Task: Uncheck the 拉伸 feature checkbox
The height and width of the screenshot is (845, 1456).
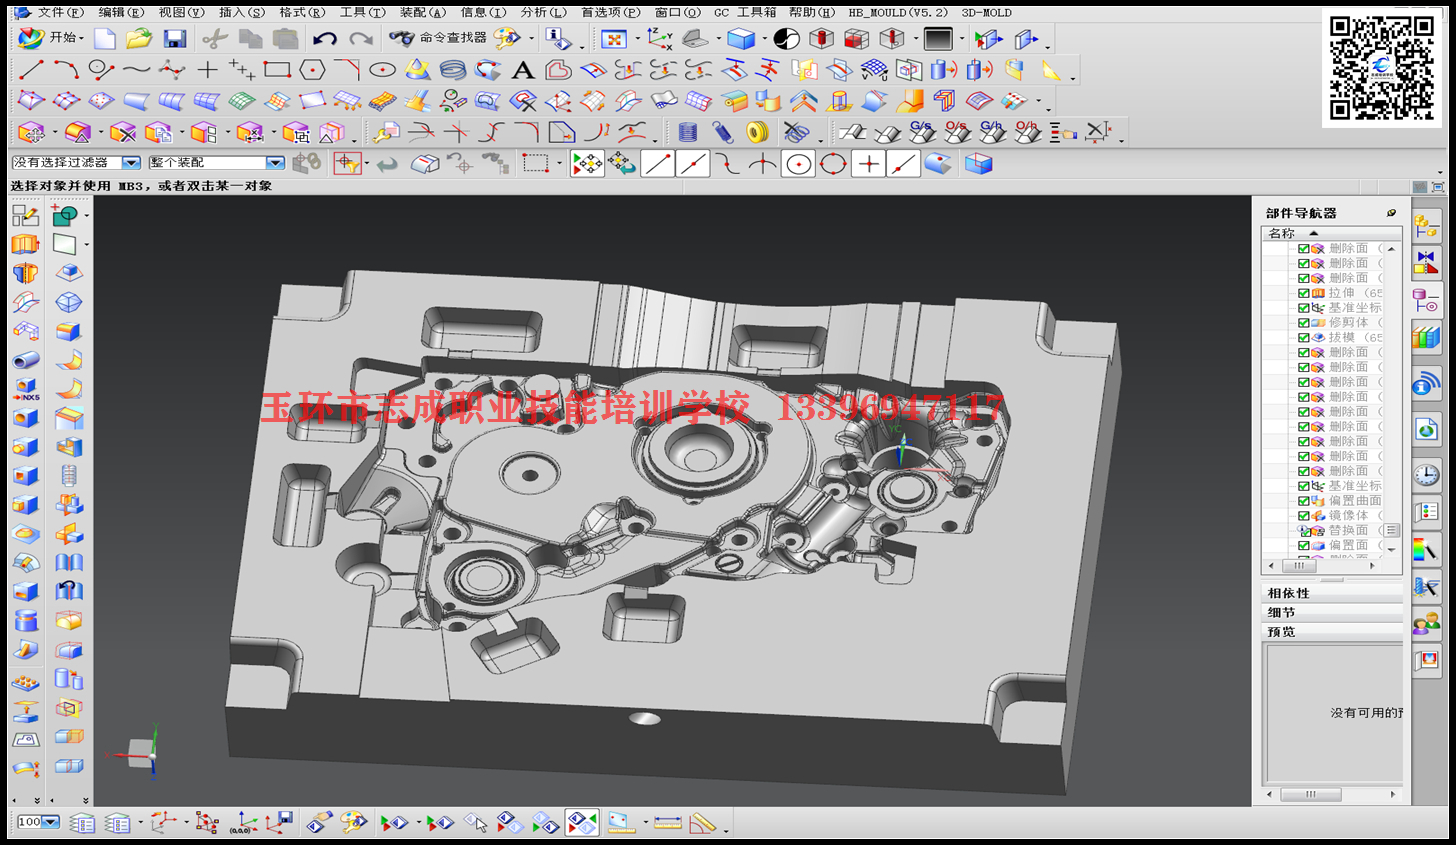Action: tap(1303, 293)
